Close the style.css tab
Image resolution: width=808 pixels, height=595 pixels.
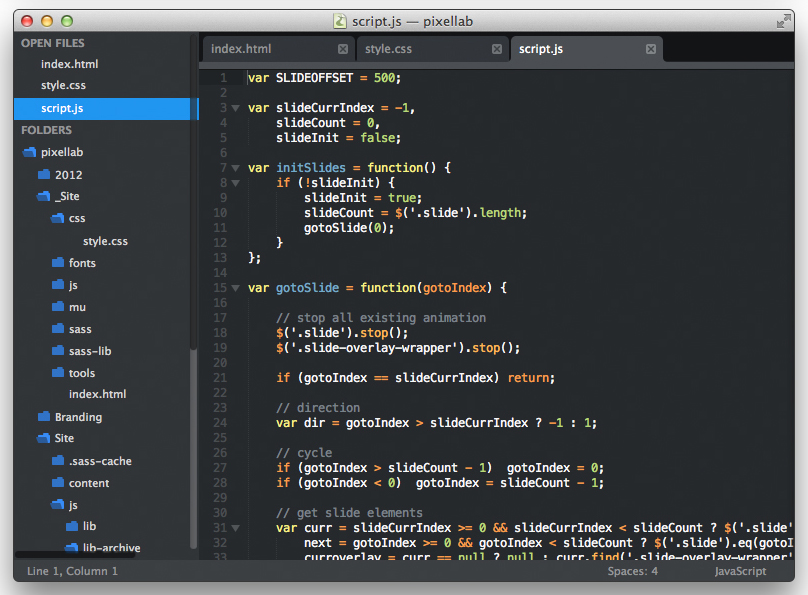click(x=497, y=49)
